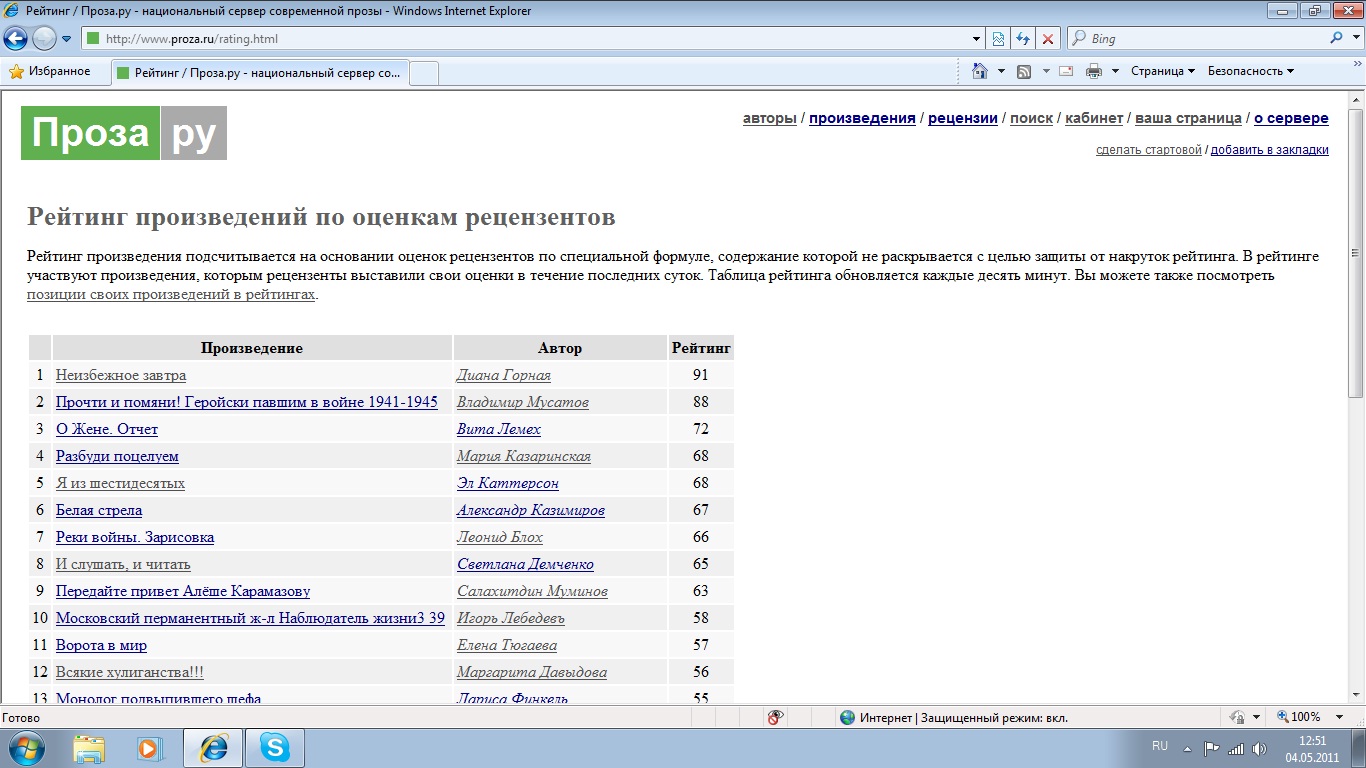Select the Рейтинг / Проза.ру browser tab
Viewport: 1366px width, 768px height.
260,72
